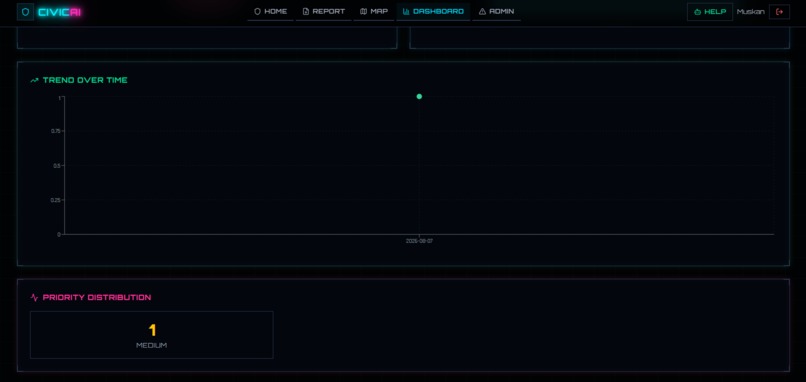806x382 pixels.
Task: Click the Priority Distribution heading
Action: (97, 297)
